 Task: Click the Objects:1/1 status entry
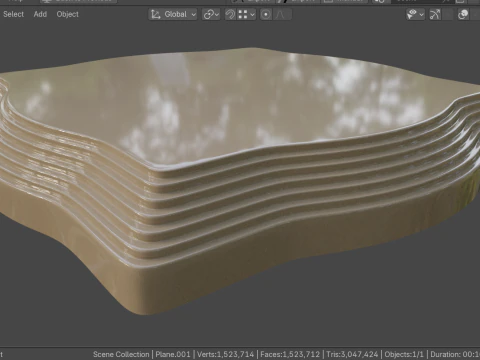pos(404,354)
